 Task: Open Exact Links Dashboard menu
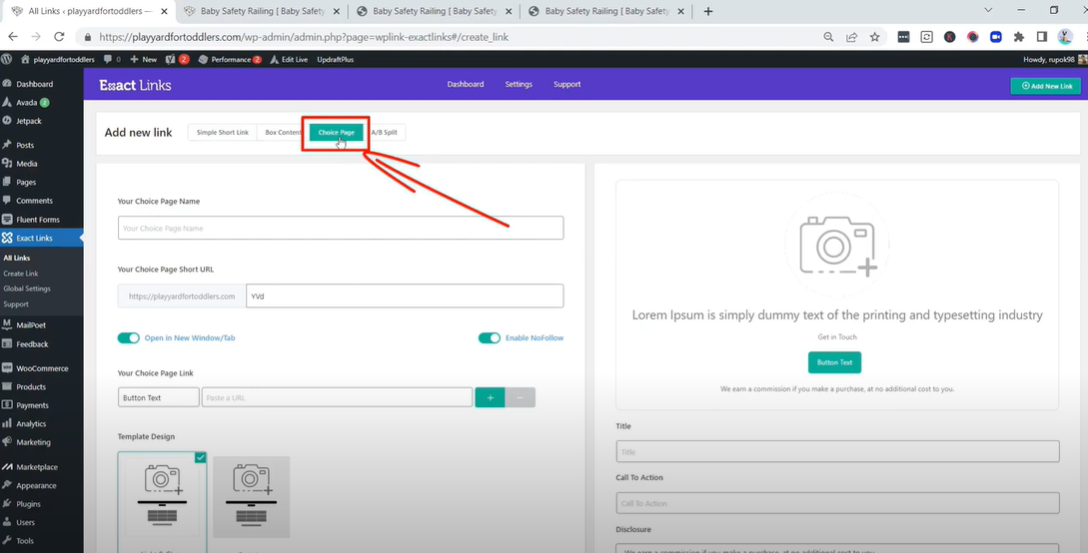point(466,85)
